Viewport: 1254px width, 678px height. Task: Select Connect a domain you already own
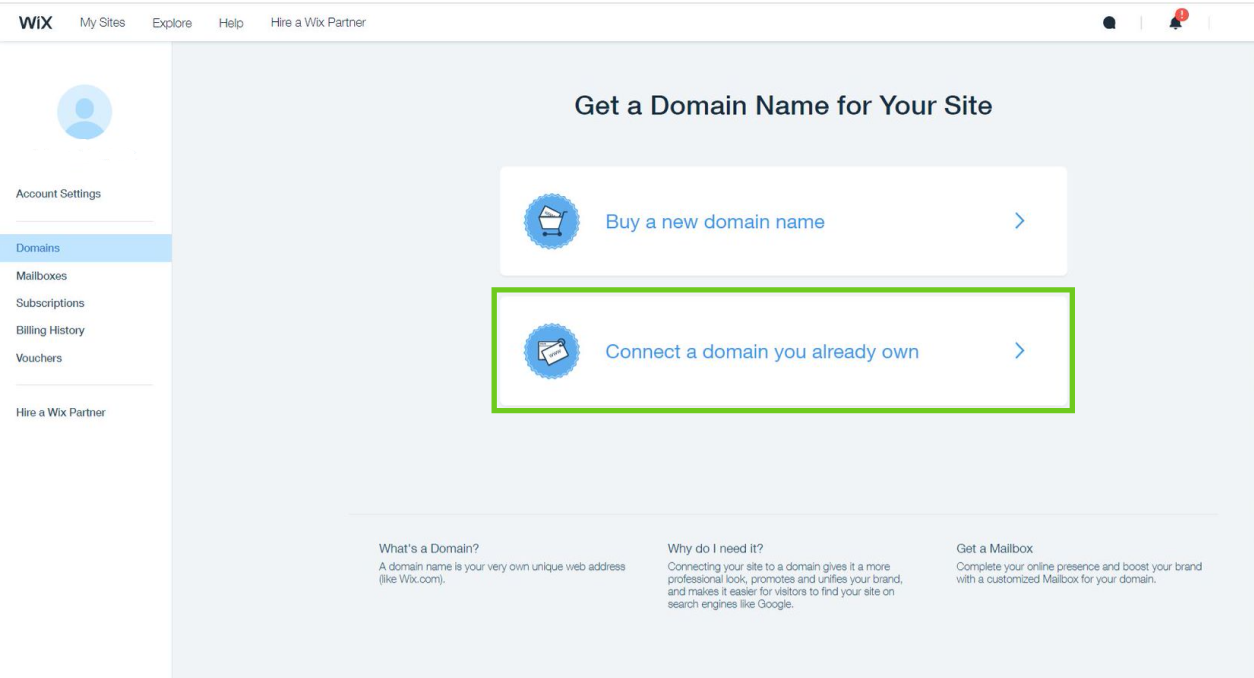(x=761, y=352)
